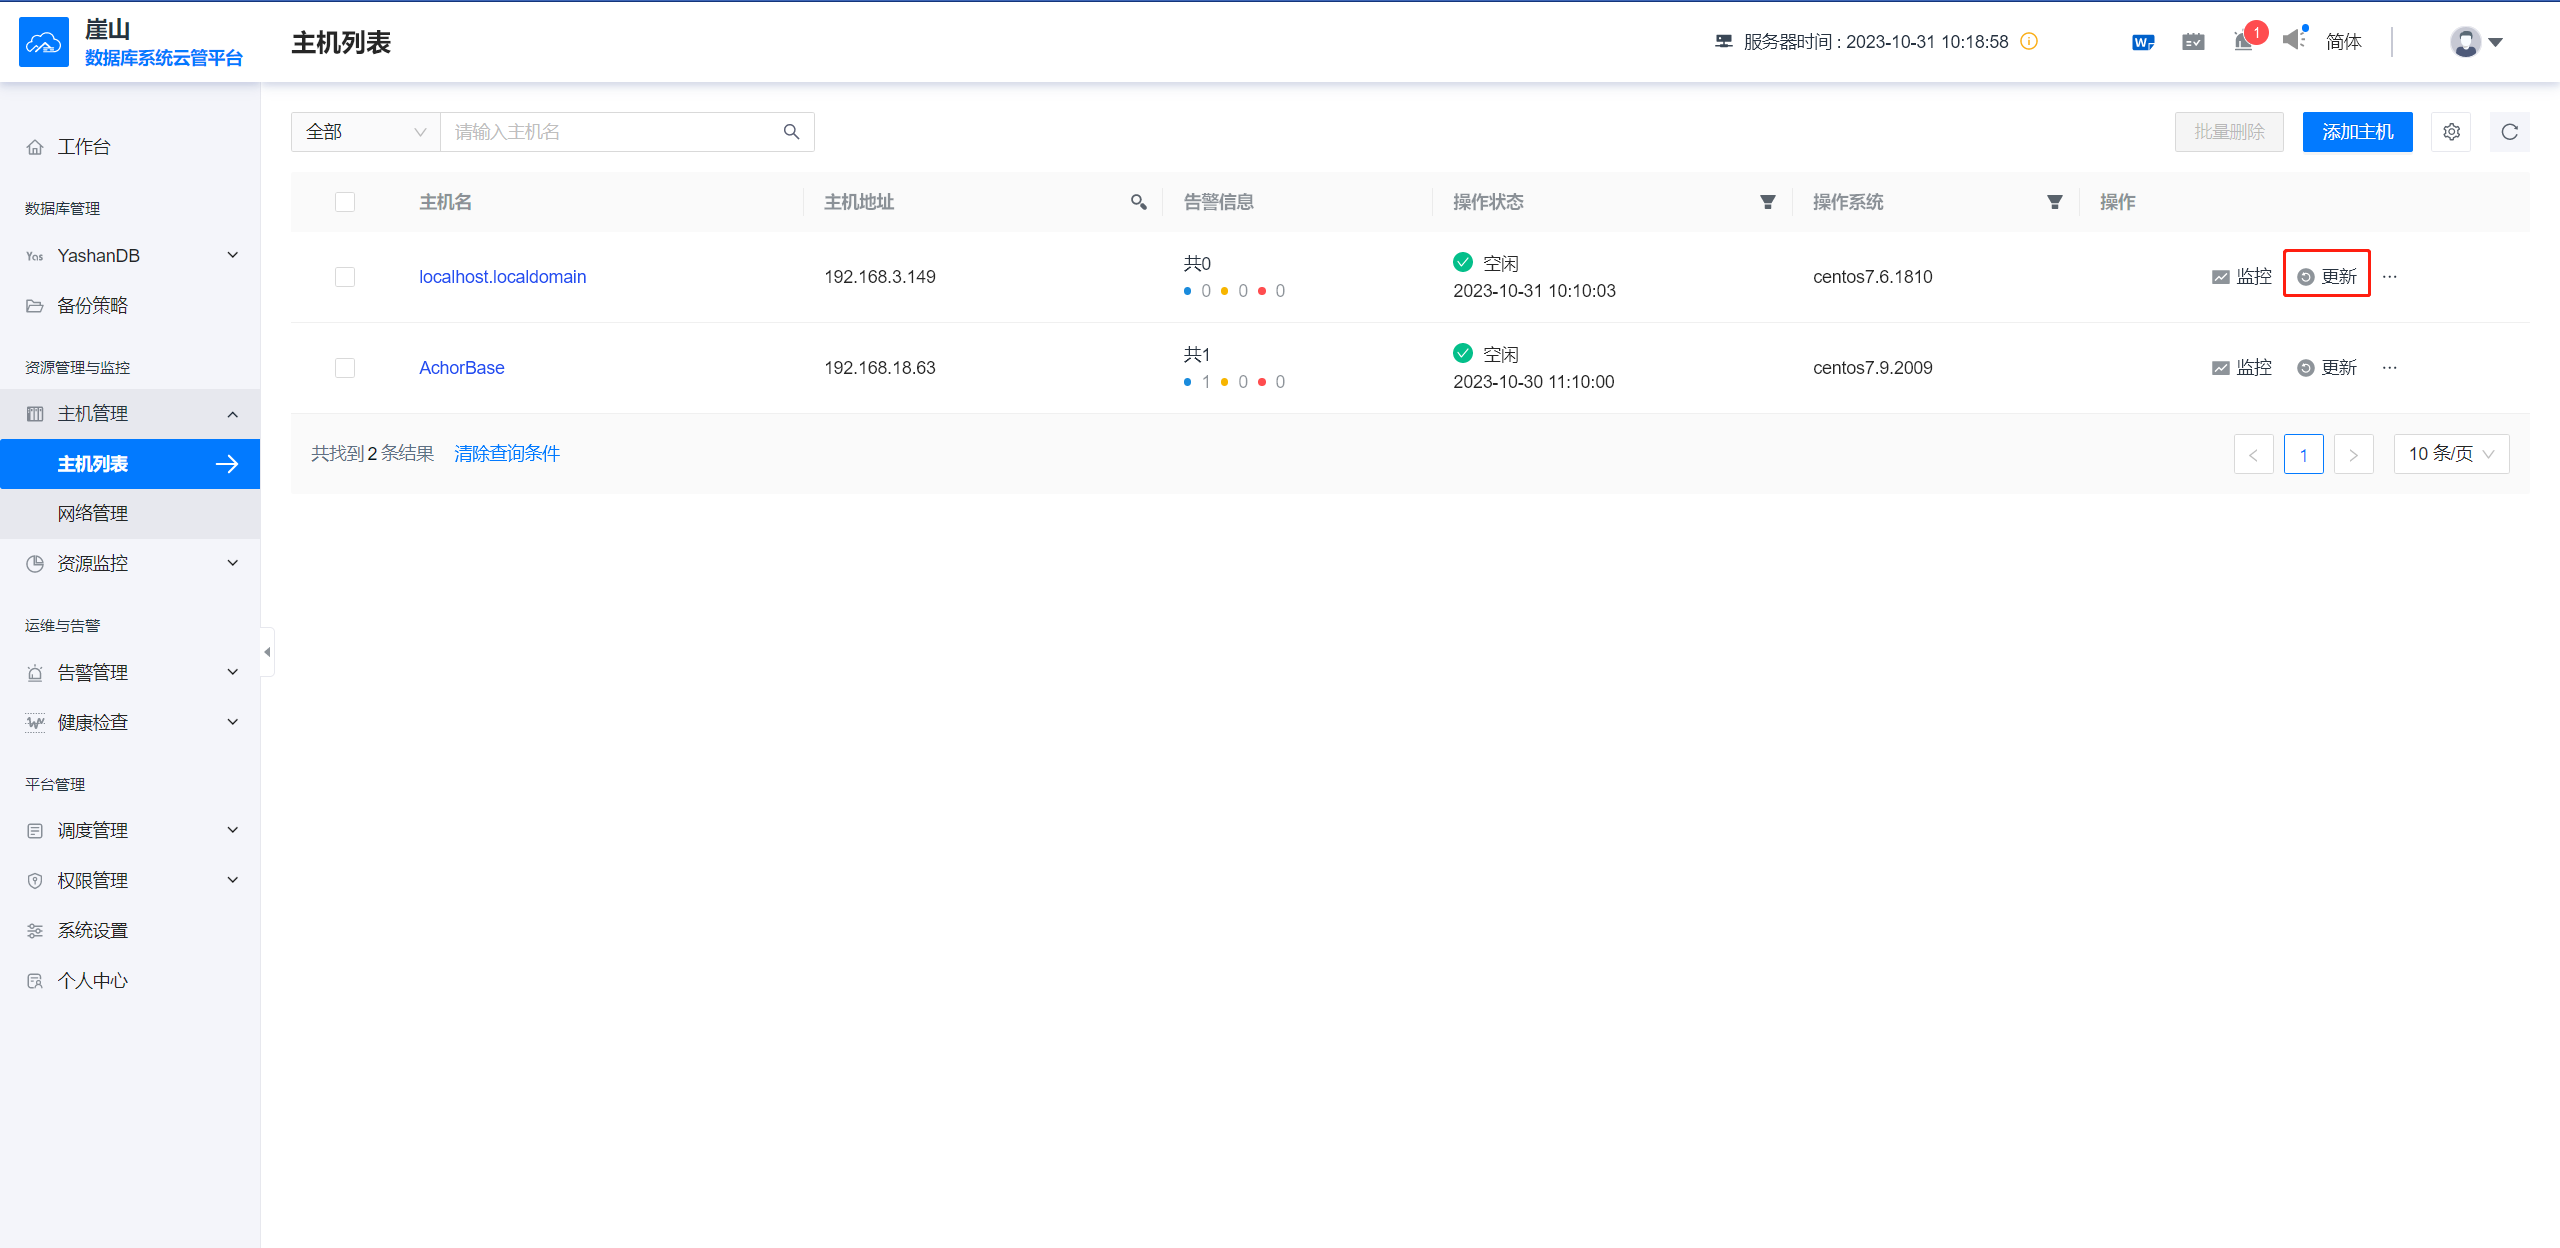Open more actions for localhost.localdomain row
Viewport: 2560px width, 1248px height.
[x=2389, y=277]
